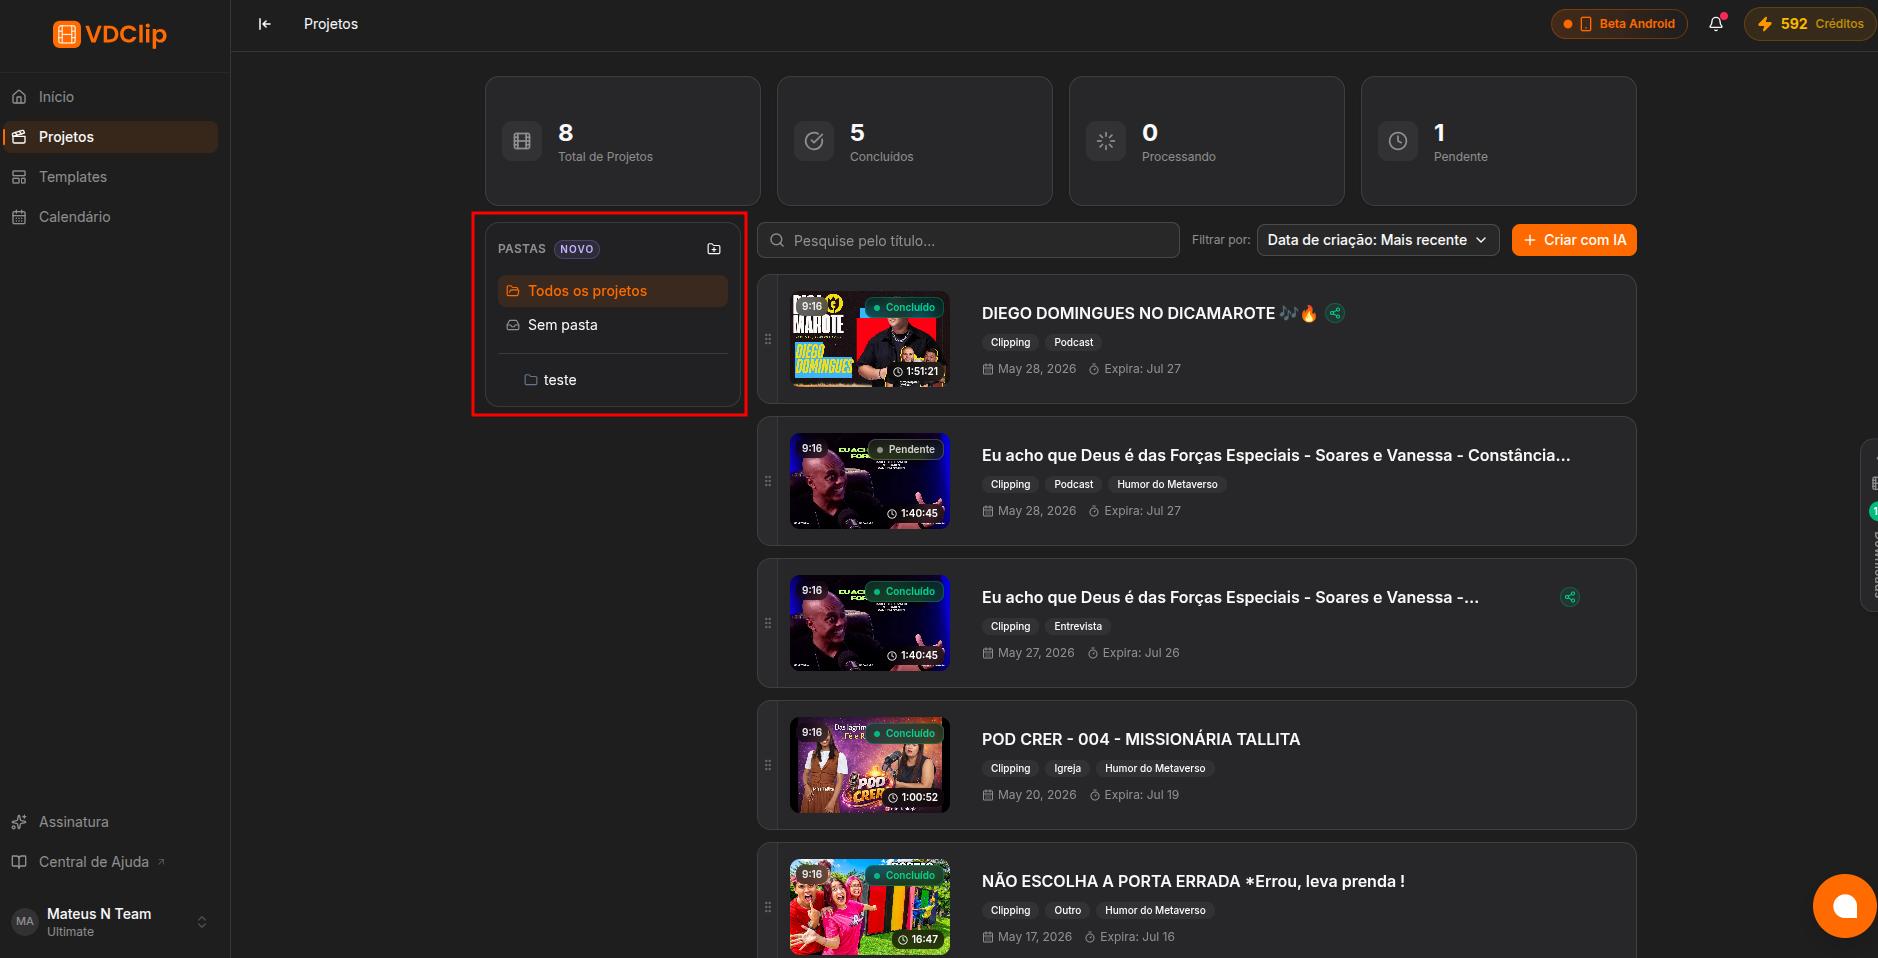Click share icon beside DIEGO DOMINGUES title

(1335, 313)
